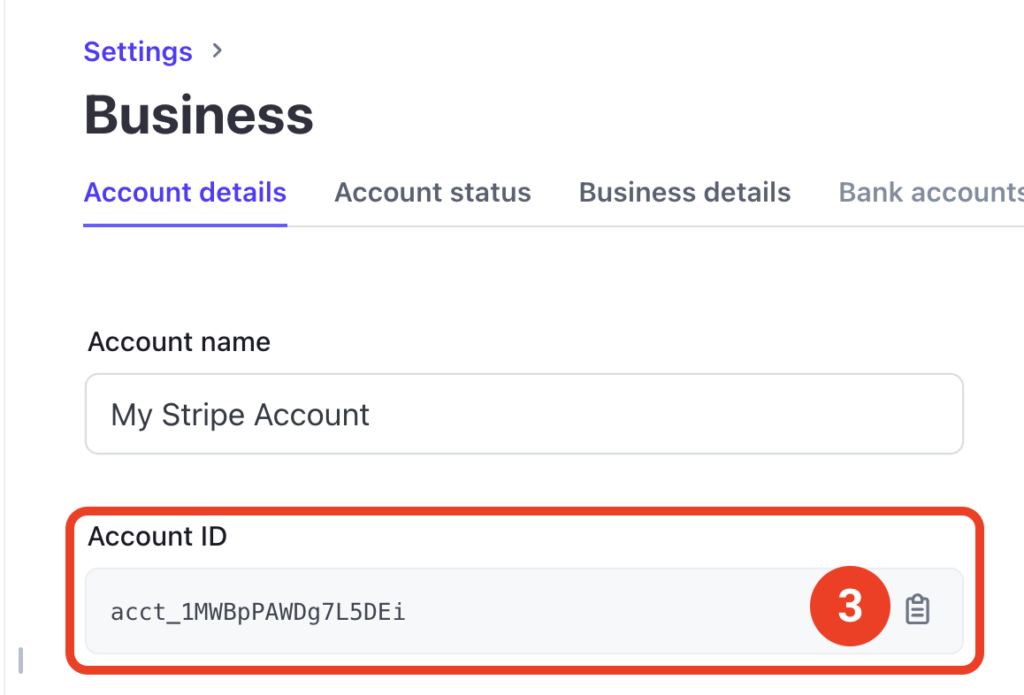Click the breadcrumb chevron after Settings
Viewport: 1024px width, 695px height.
(216, 51)
